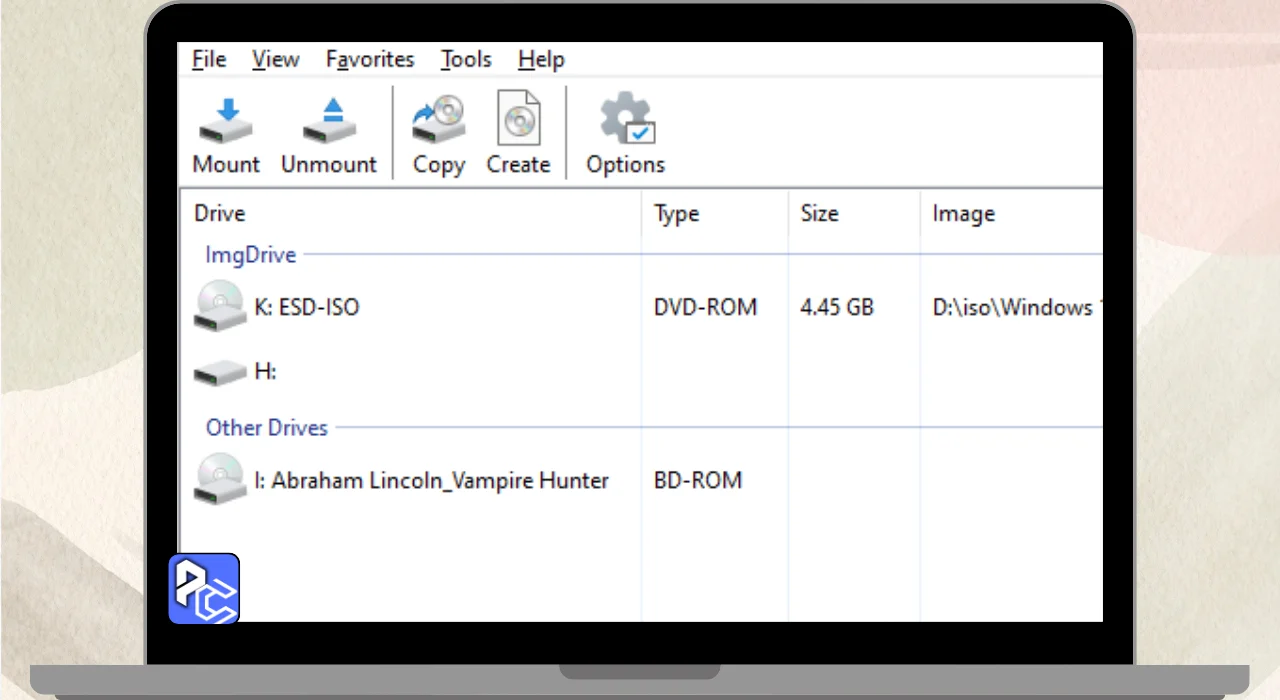Click the Unmount drive icon

pyautogui.click(x=329, y=122)
